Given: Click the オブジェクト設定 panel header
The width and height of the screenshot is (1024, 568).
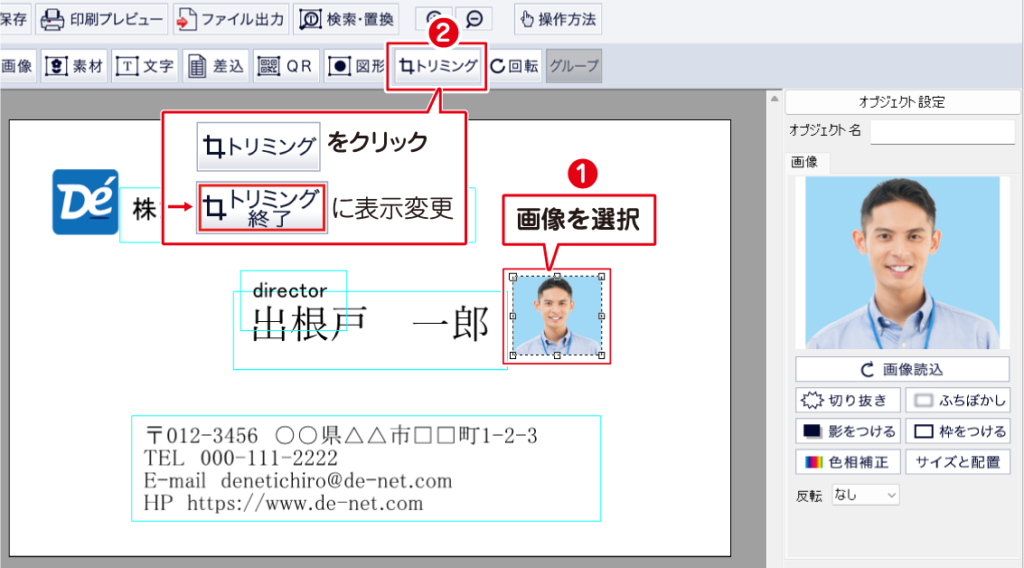Looking at the screenshot, I should 902,102.
